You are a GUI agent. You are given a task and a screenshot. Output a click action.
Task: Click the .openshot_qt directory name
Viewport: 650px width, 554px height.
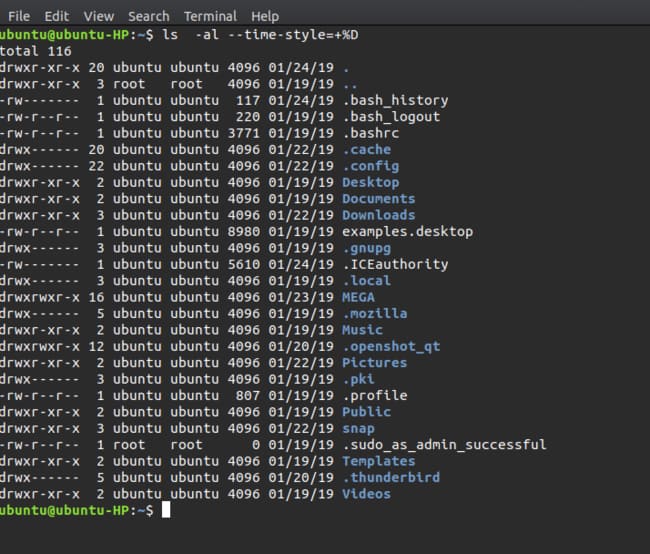click(390, 346)
